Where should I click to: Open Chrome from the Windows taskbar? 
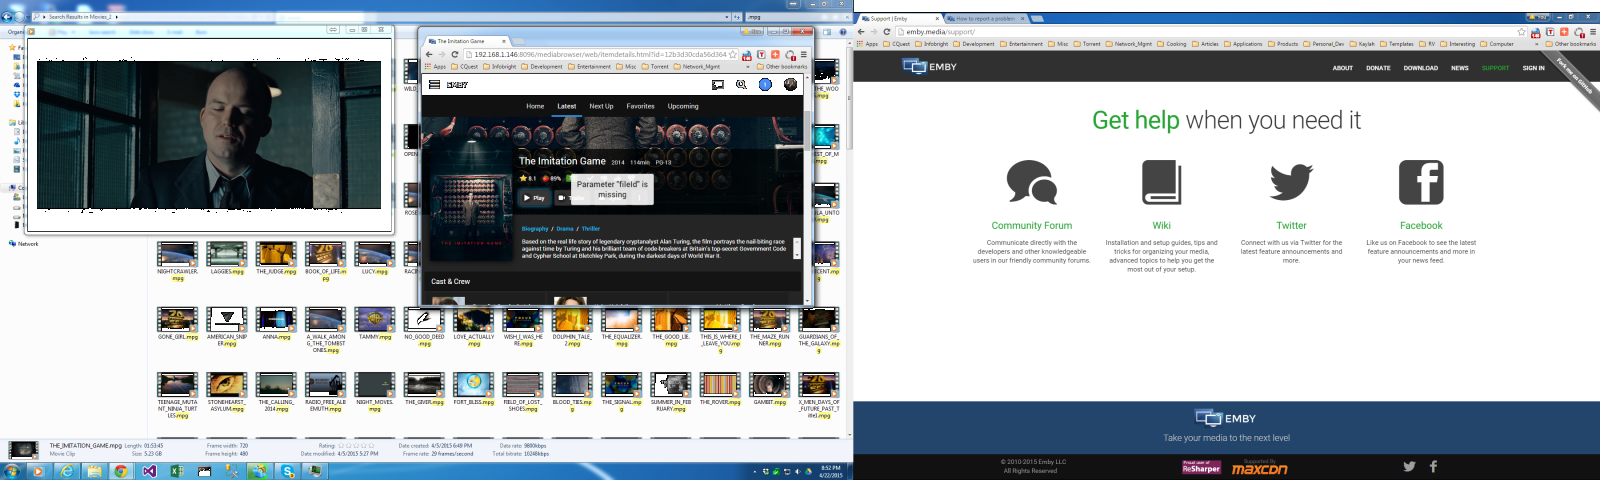[x=121, y=471]
